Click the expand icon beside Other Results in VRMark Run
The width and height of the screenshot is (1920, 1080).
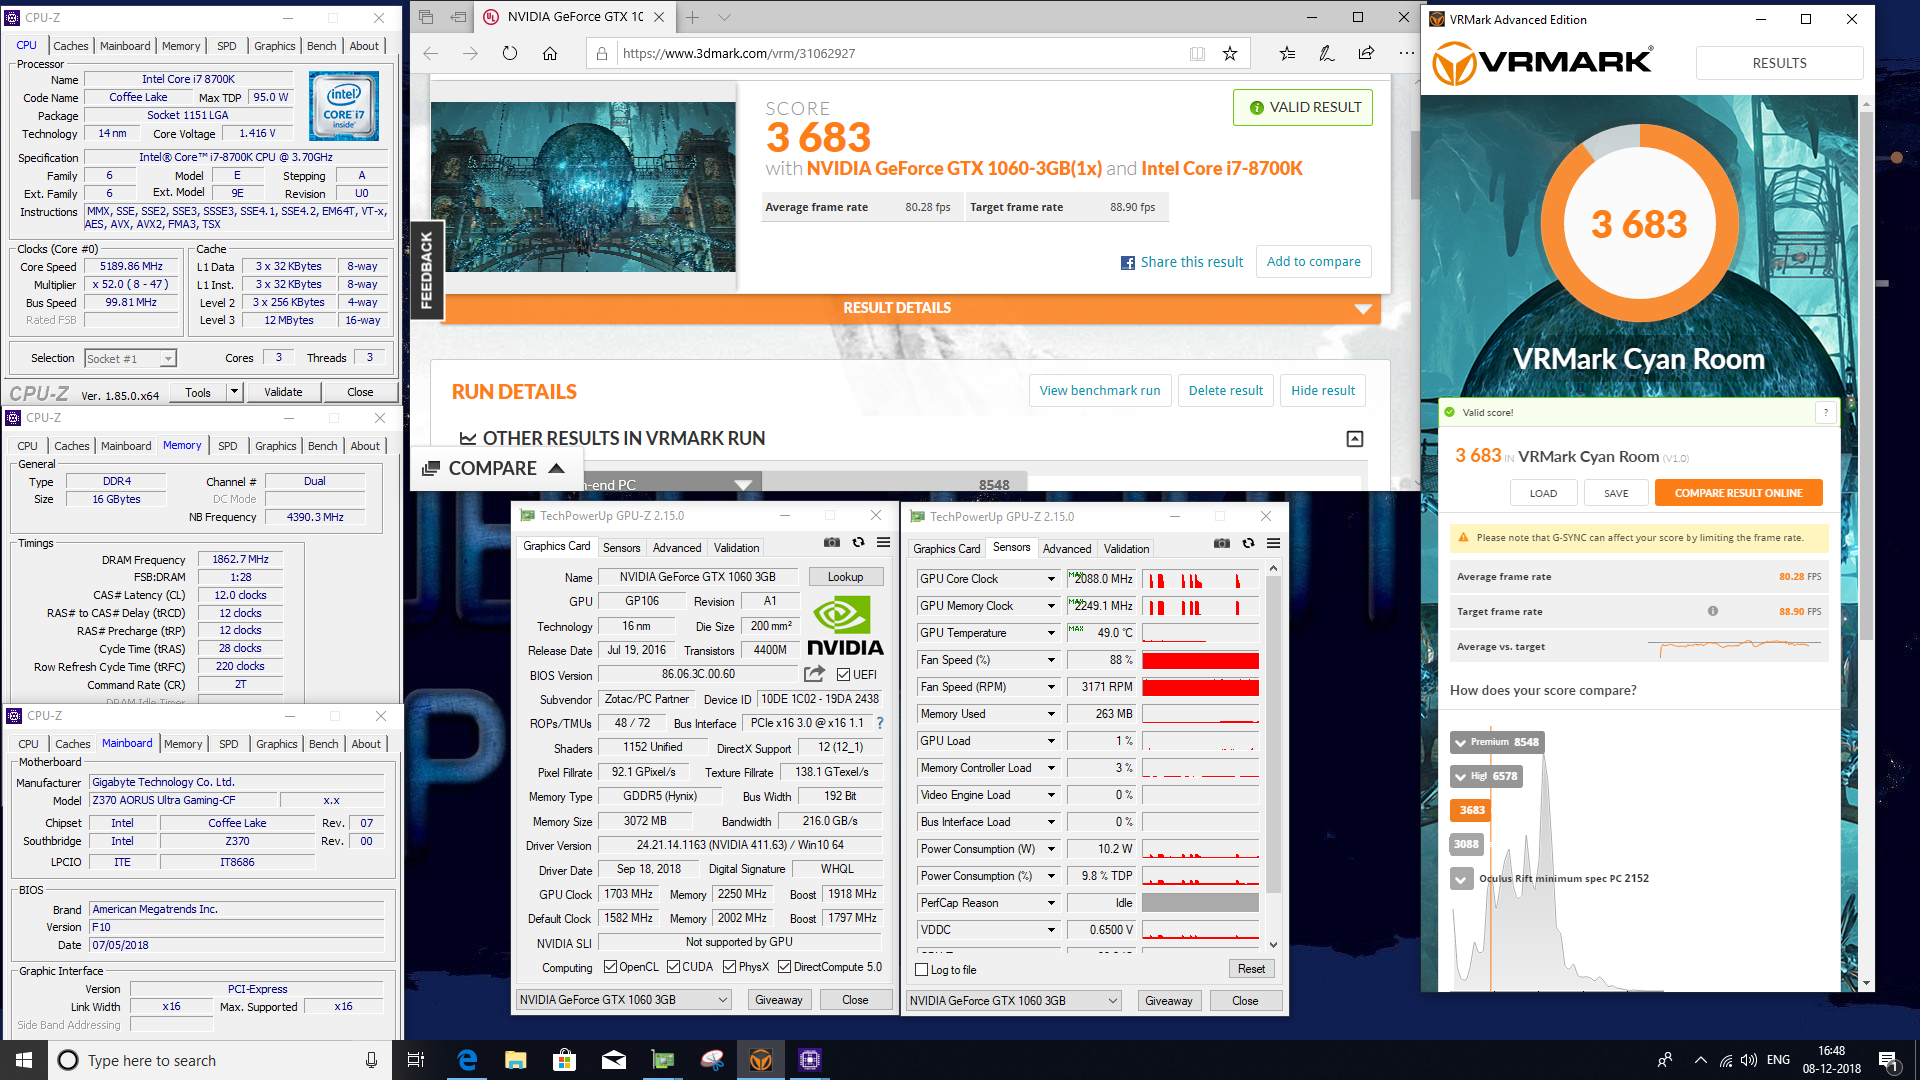[x=1355, y=438]
